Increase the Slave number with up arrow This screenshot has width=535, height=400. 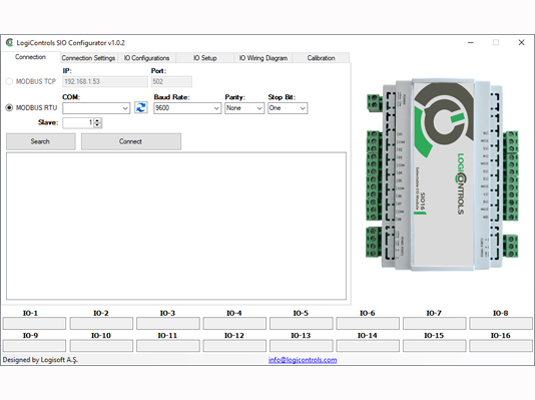tap(98, 120)
